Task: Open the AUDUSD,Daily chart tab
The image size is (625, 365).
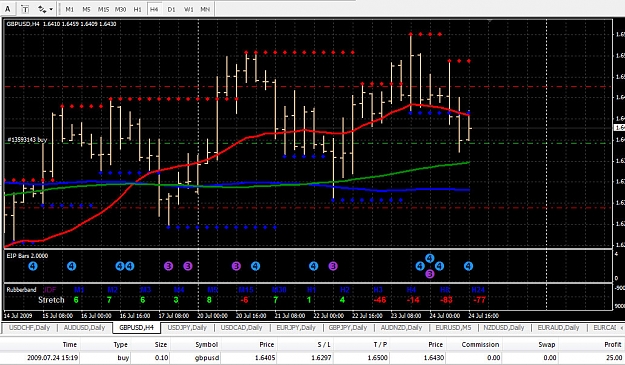Action: (84, 328)
